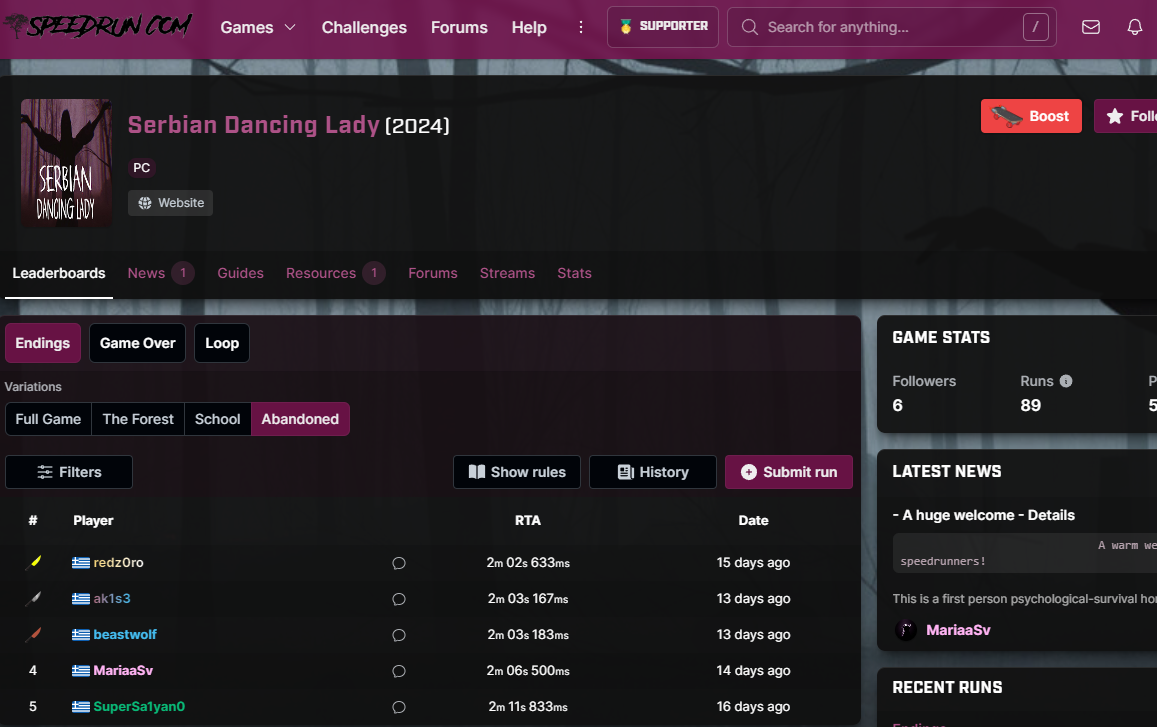Screen dimensions: 1157x727
Task: Open comment bubble on SuperSa1yan0's run
Action: 398,707
